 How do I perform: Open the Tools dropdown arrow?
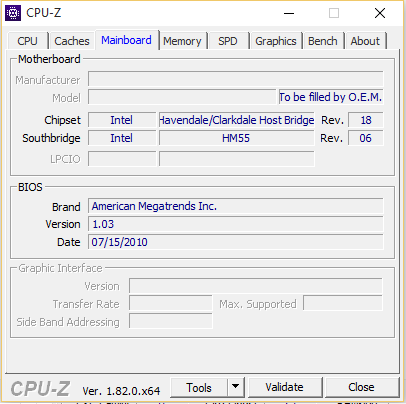click(x=236, y=387)
